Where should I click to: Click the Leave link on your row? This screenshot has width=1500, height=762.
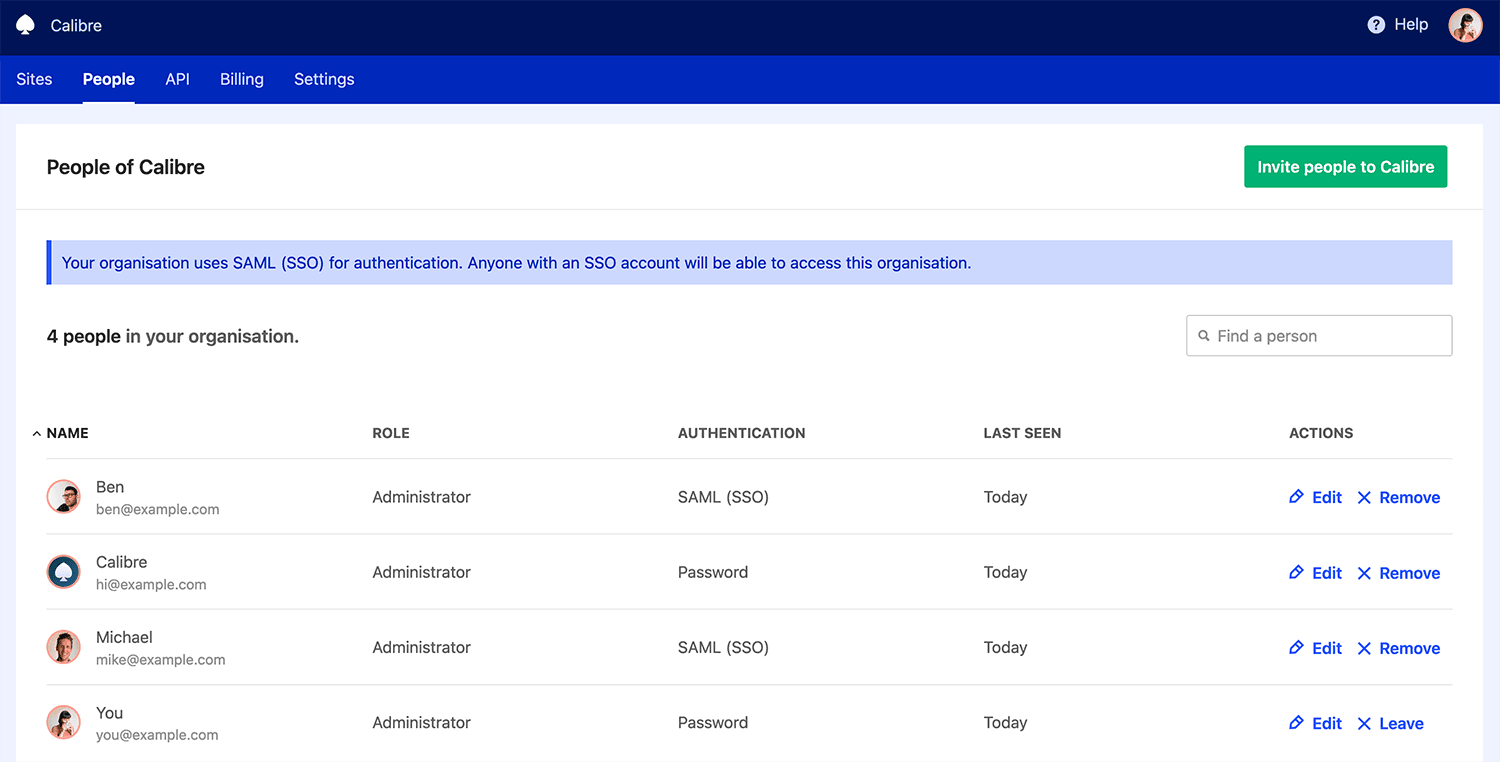coord(1401,722)
